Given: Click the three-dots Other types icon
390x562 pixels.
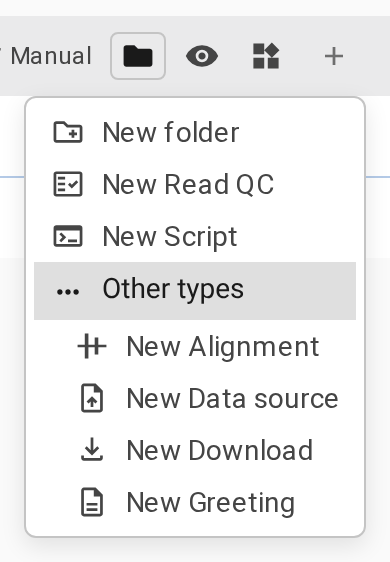Looking at the screenshot, I should click(68, 292).
